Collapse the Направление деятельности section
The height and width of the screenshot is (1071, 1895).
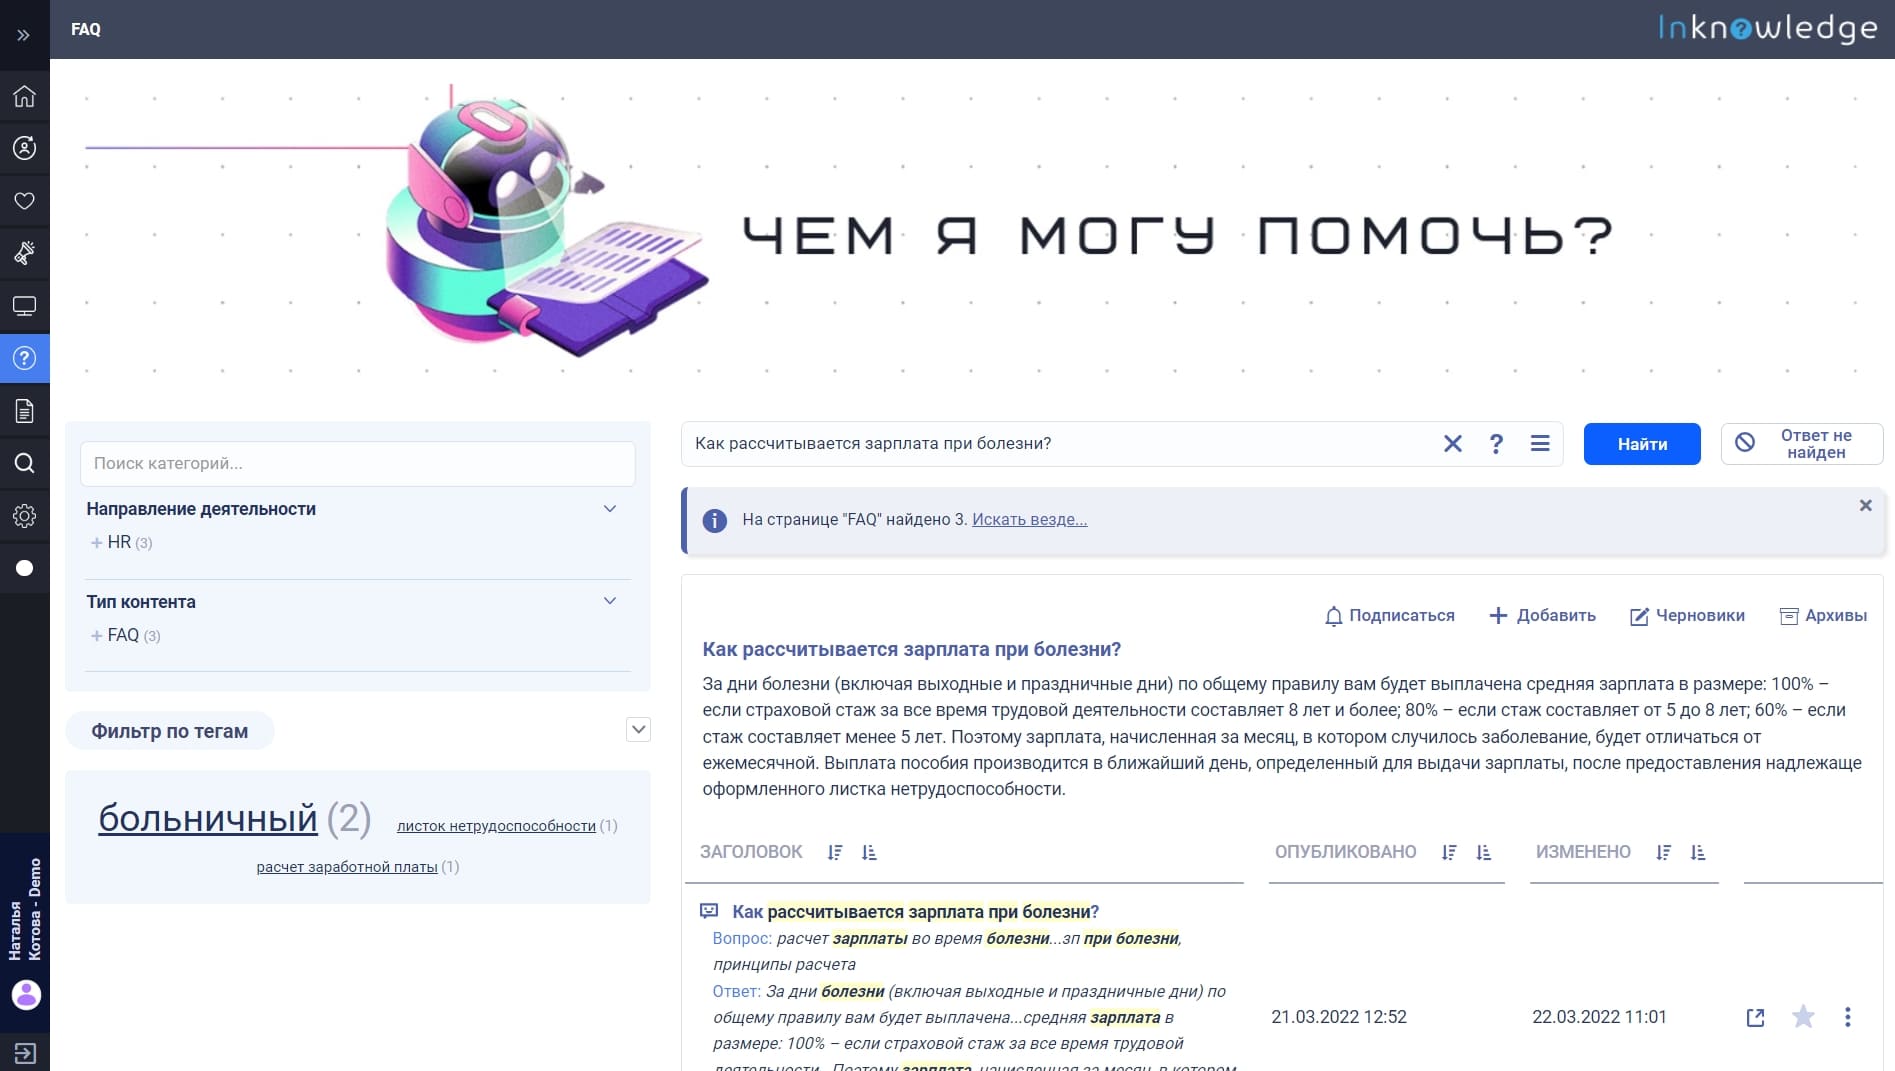[x=610, y=509]
